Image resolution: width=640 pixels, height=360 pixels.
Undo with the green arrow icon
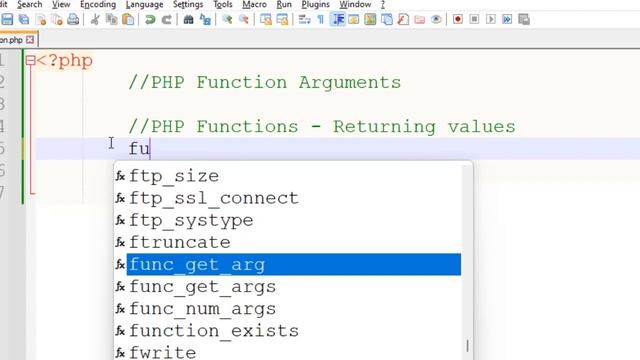(x=150, y=19)
